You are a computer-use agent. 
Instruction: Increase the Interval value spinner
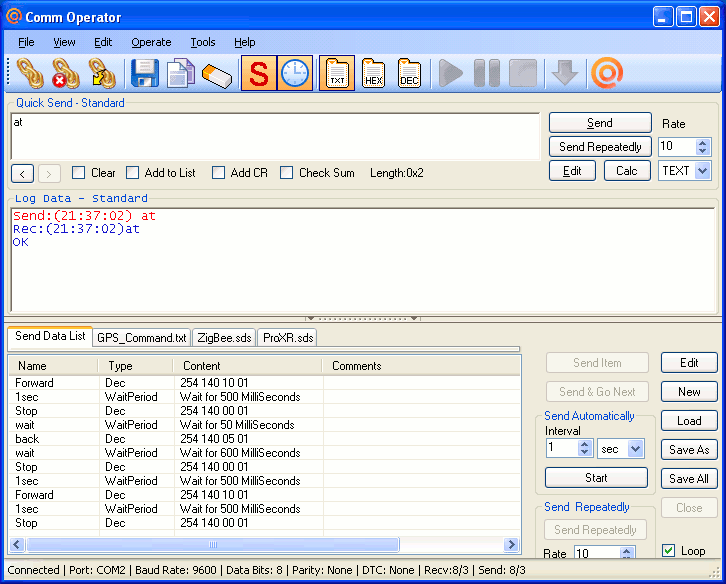click(584, 444)
